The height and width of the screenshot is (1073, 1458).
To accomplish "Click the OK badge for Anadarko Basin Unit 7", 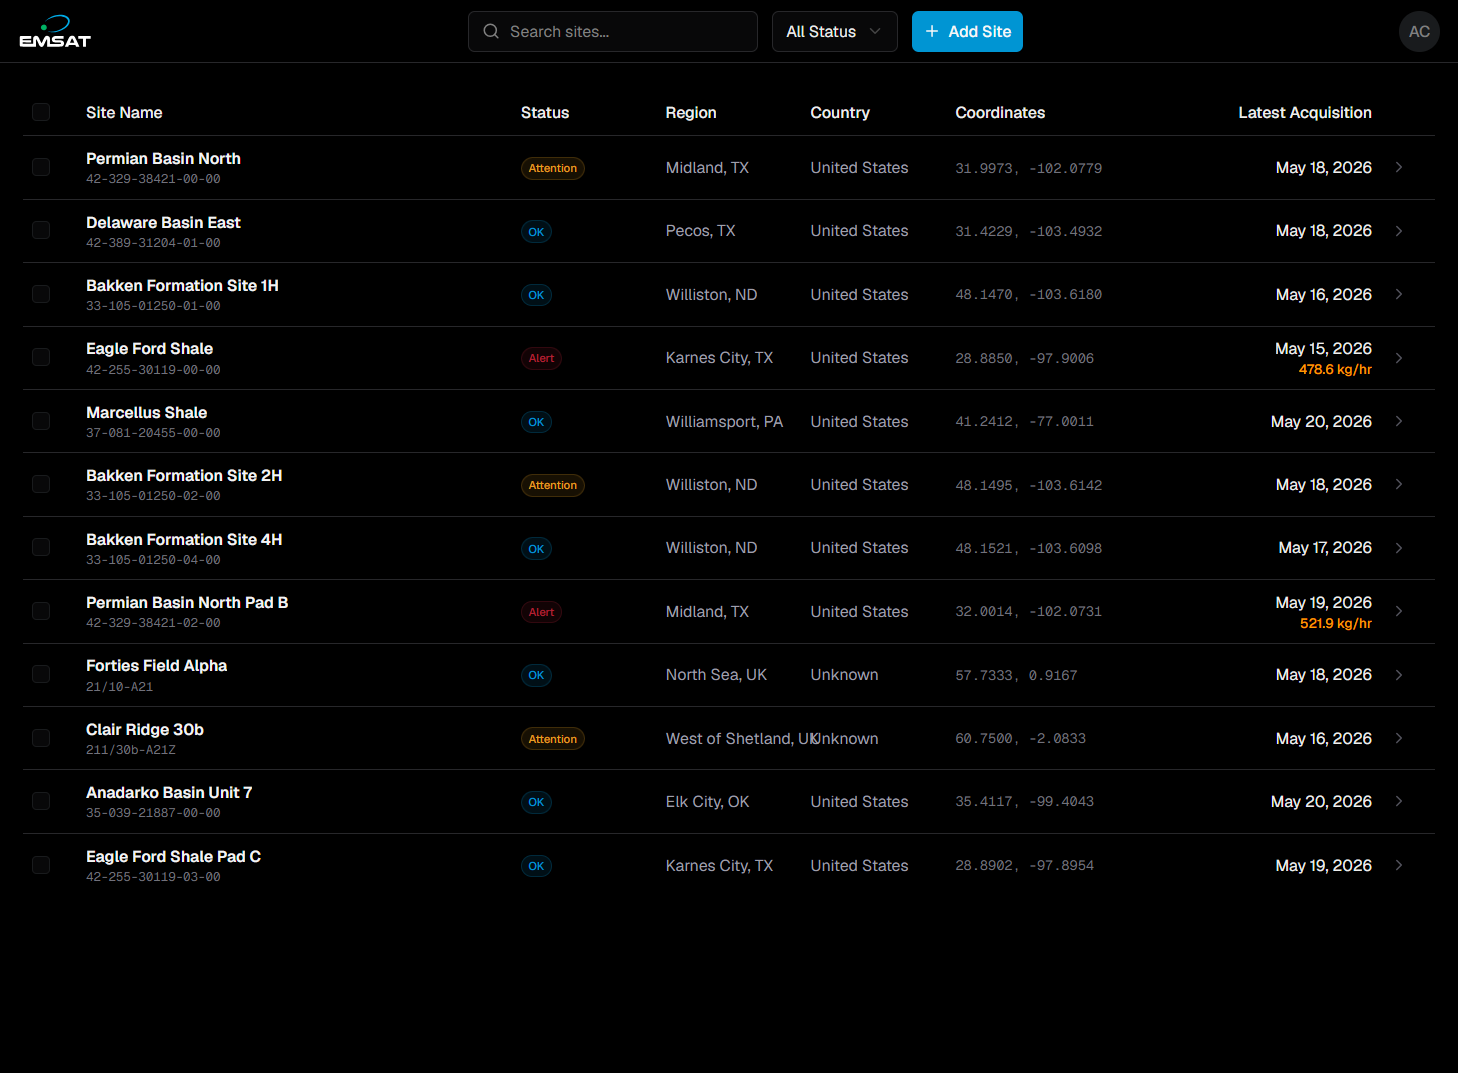I will (x=536, y=802).
